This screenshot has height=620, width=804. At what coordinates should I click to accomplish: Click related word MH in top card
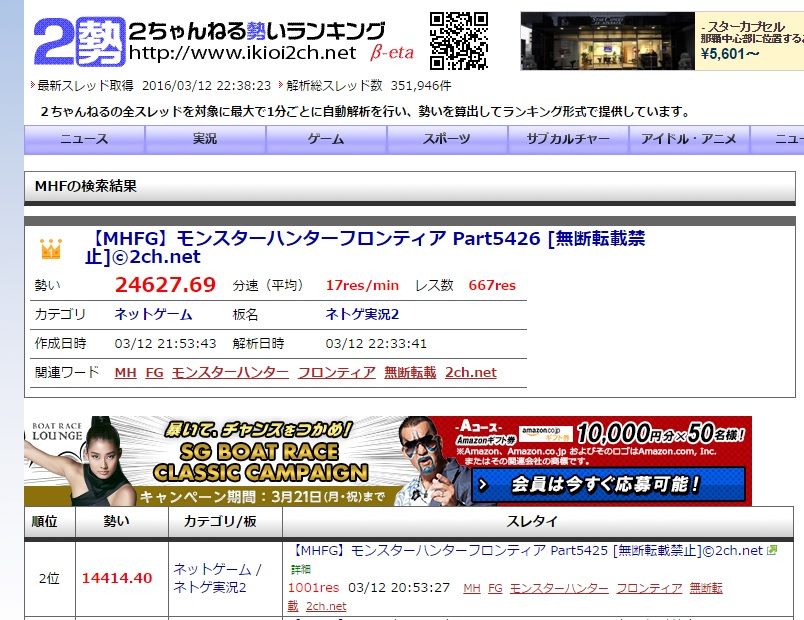point(126,372)
